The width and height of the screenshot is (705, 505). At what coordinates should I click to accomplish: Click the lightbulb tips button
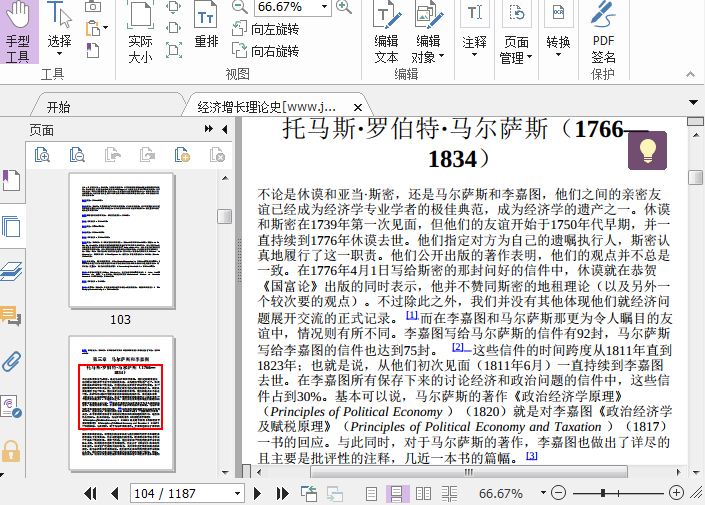647,150
